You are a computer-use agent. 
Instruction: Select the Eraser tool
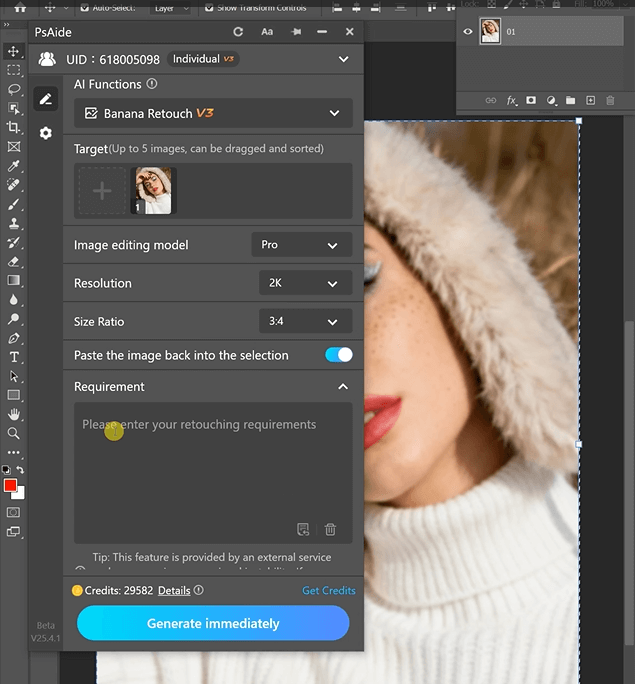14,262
